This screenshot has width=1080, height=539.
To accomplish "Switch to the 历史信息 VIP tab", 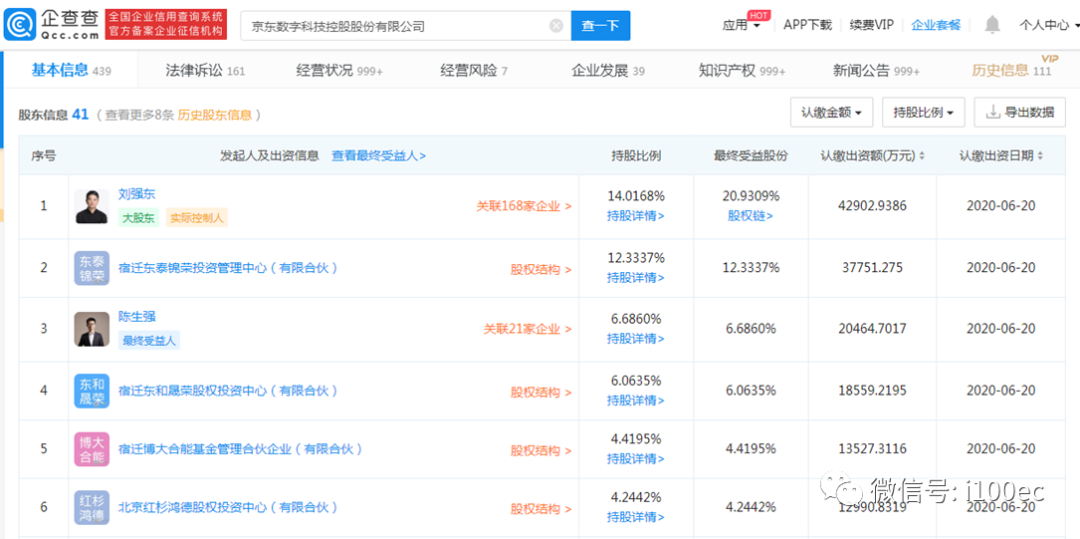I will 1012,69.
